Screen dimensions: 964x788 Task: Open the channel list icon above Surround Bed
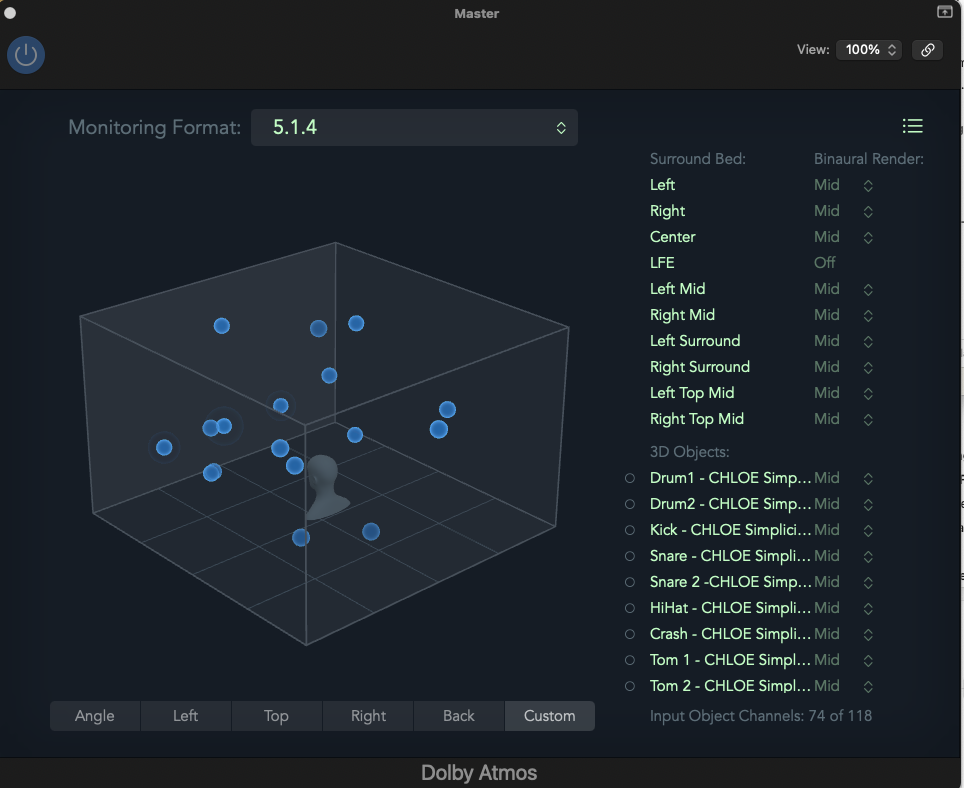point(912,126)
